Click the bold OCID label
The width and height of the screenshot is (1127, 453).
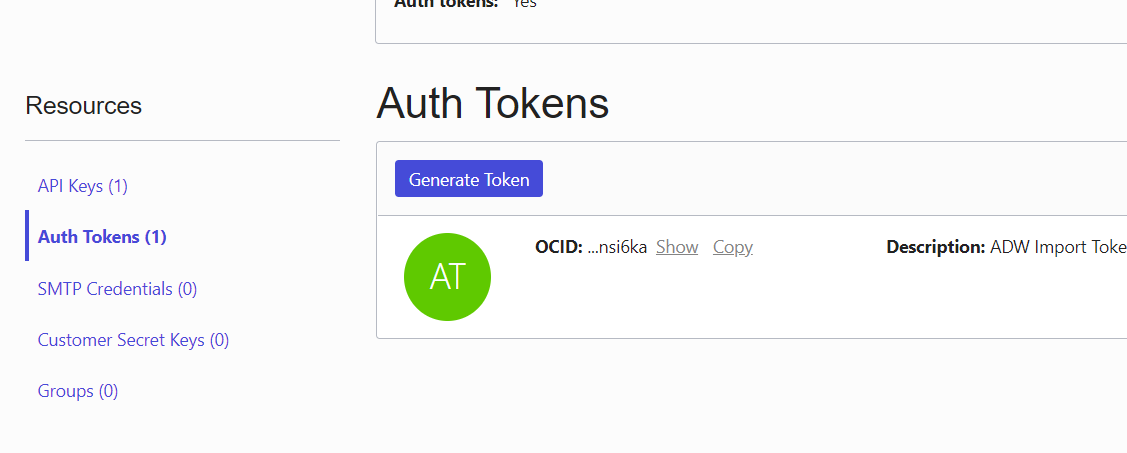pos(558,247)
